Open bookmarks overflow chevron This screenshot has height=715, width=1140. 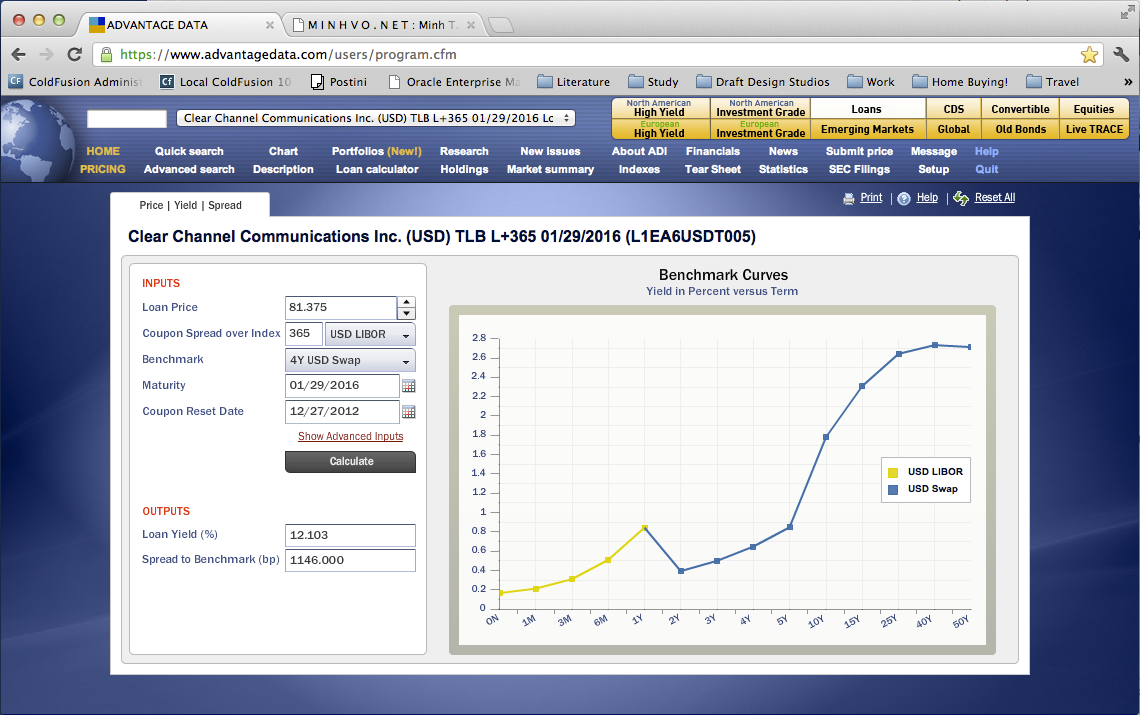(1128, 82)
